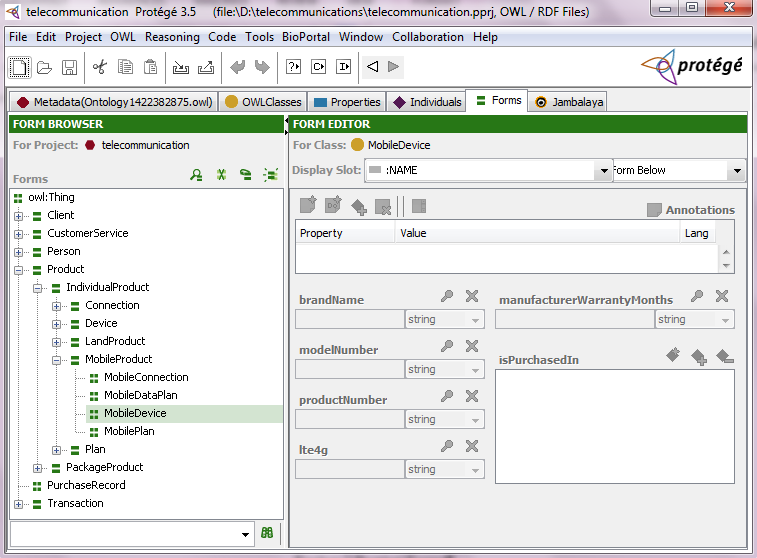Expand the Transaction tree node

(18, 504)
